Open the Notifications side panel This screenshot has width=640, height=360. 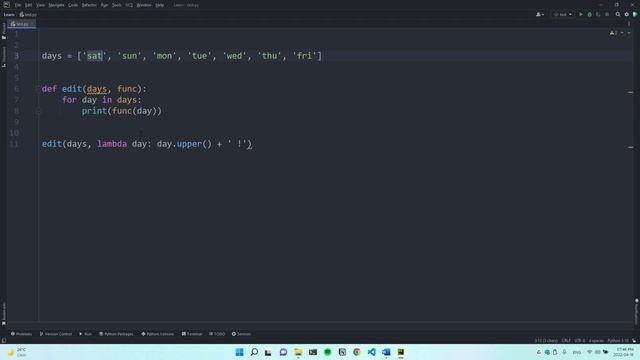pyautogui.click(x=636, y=311)
